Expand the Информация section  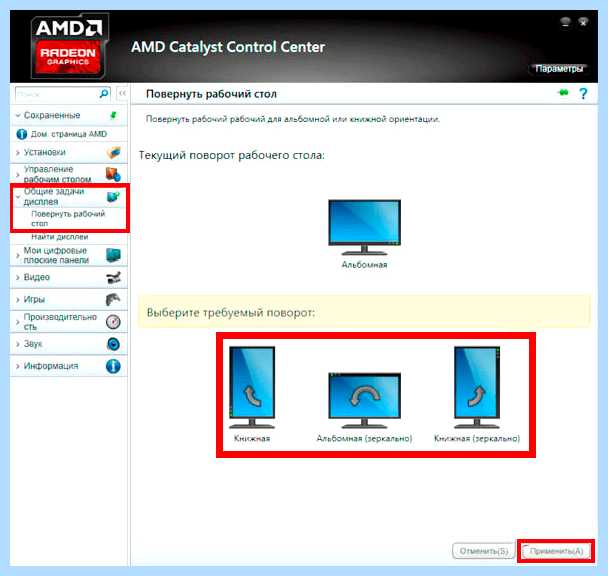[x=17, y=367]
